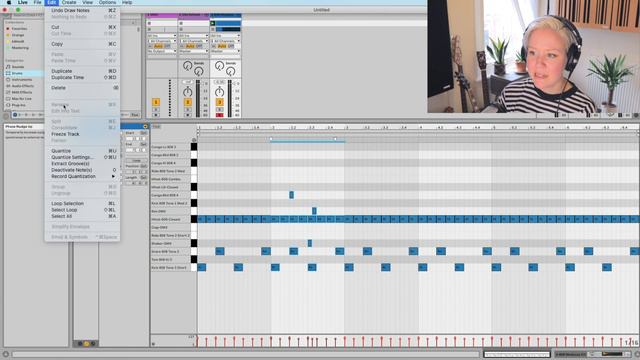This screenshot has height=360, width=640.
Task: Toggle track 1 activator button
Action: coord(156,102)
